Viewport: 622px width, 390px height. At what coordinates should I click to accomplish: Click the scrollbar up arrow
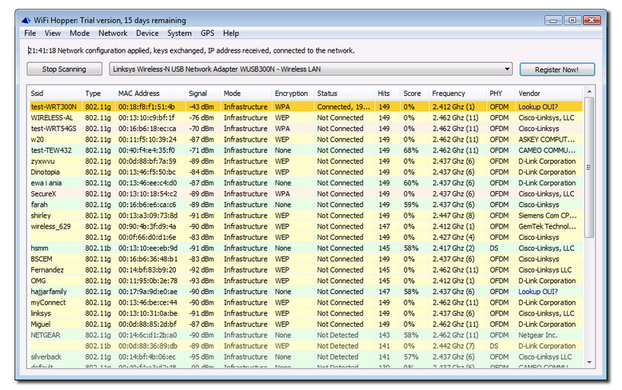(589, 92)
